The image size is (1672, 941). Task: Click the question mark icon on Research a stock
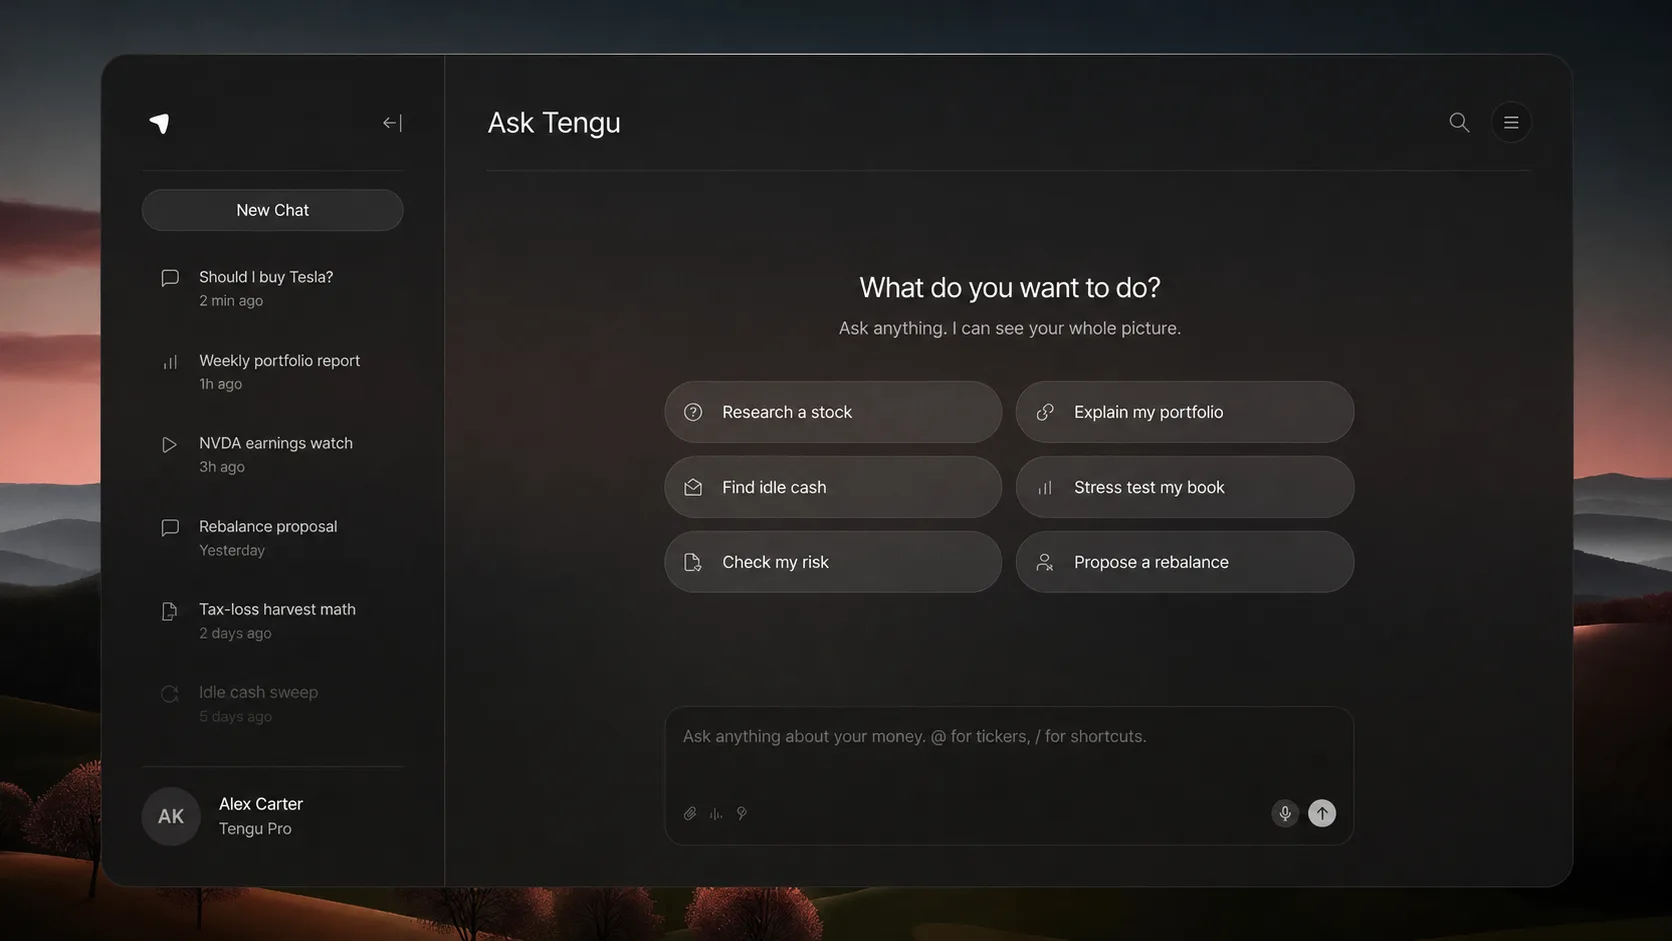(x=693, y=412)
